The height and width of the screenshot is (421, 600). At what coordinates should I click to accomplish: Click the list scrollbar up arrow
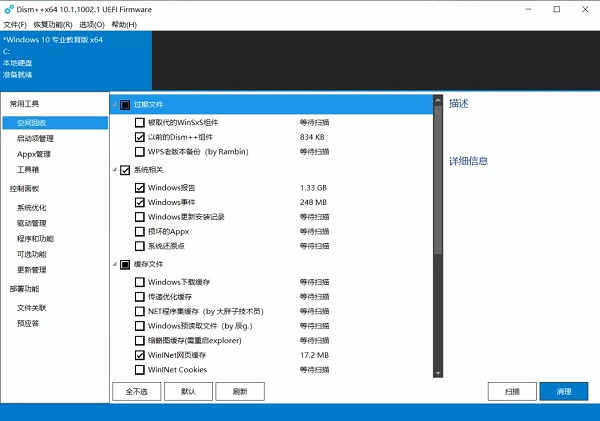(438, 100)
